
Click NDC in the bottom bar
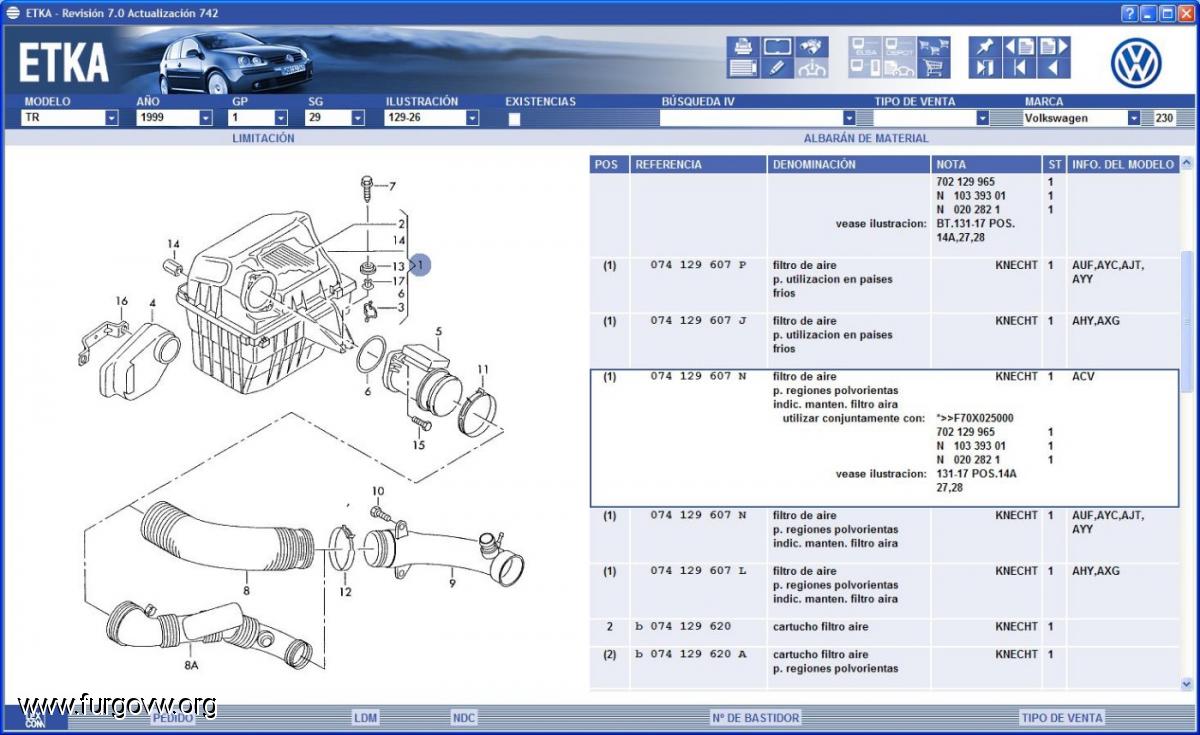pos(464,718)
